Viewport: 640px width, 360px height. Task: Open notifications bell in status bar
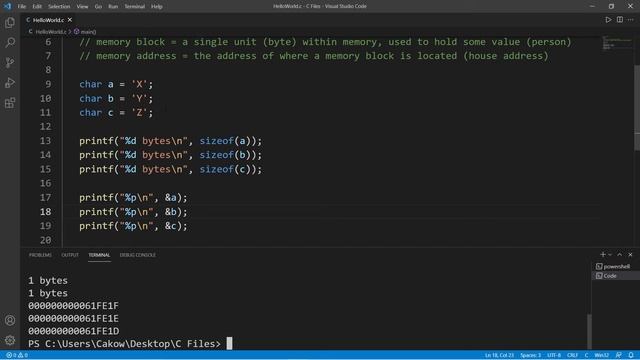pos(631,355)
